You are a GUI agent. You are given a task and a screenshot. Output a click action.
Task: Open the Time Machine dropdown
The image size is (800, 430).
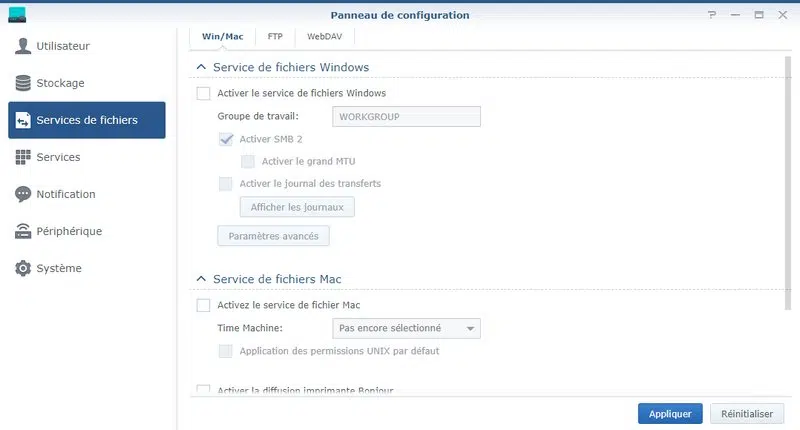point(406,328)
